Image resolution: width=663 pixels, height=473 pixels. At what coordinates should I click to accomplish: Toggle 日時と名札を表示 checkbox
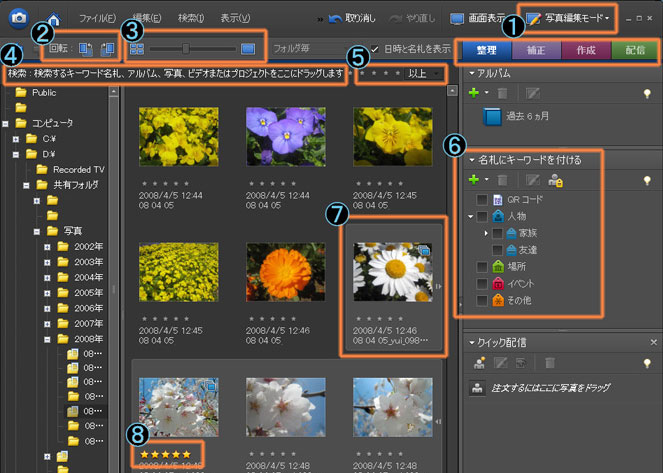(x=374, y=49)
